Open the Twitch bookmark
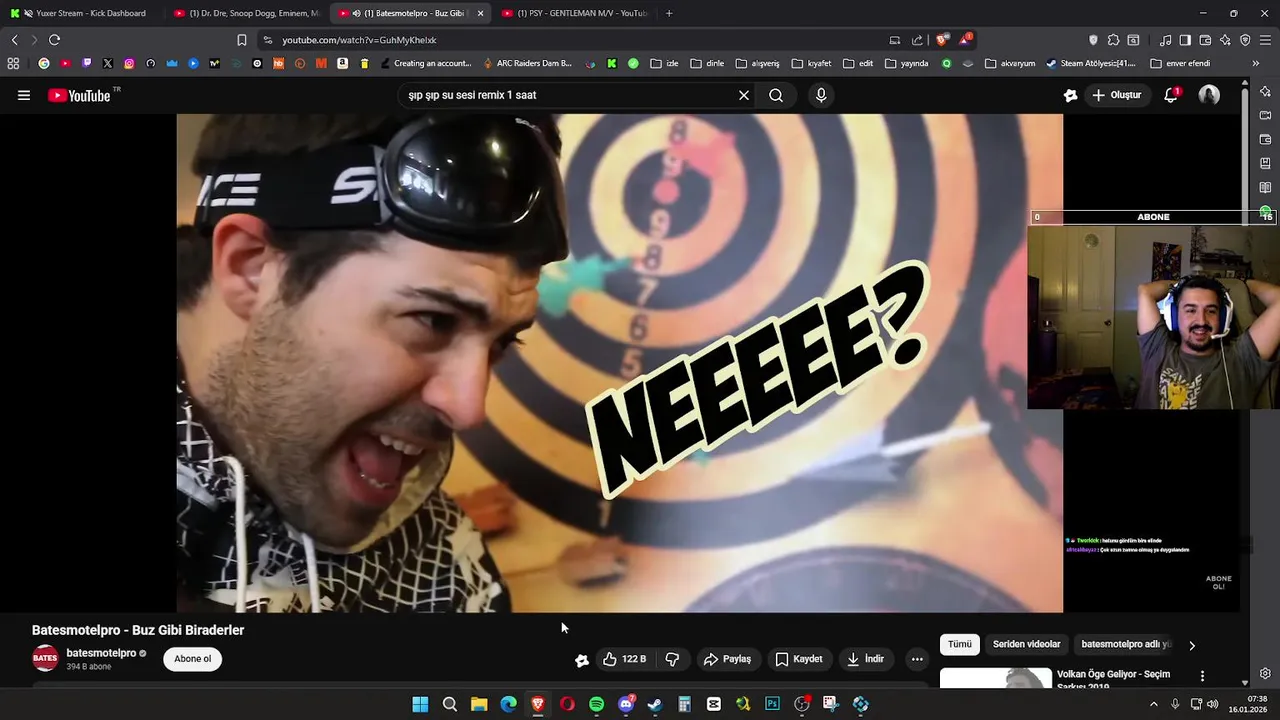 (86, 63)
